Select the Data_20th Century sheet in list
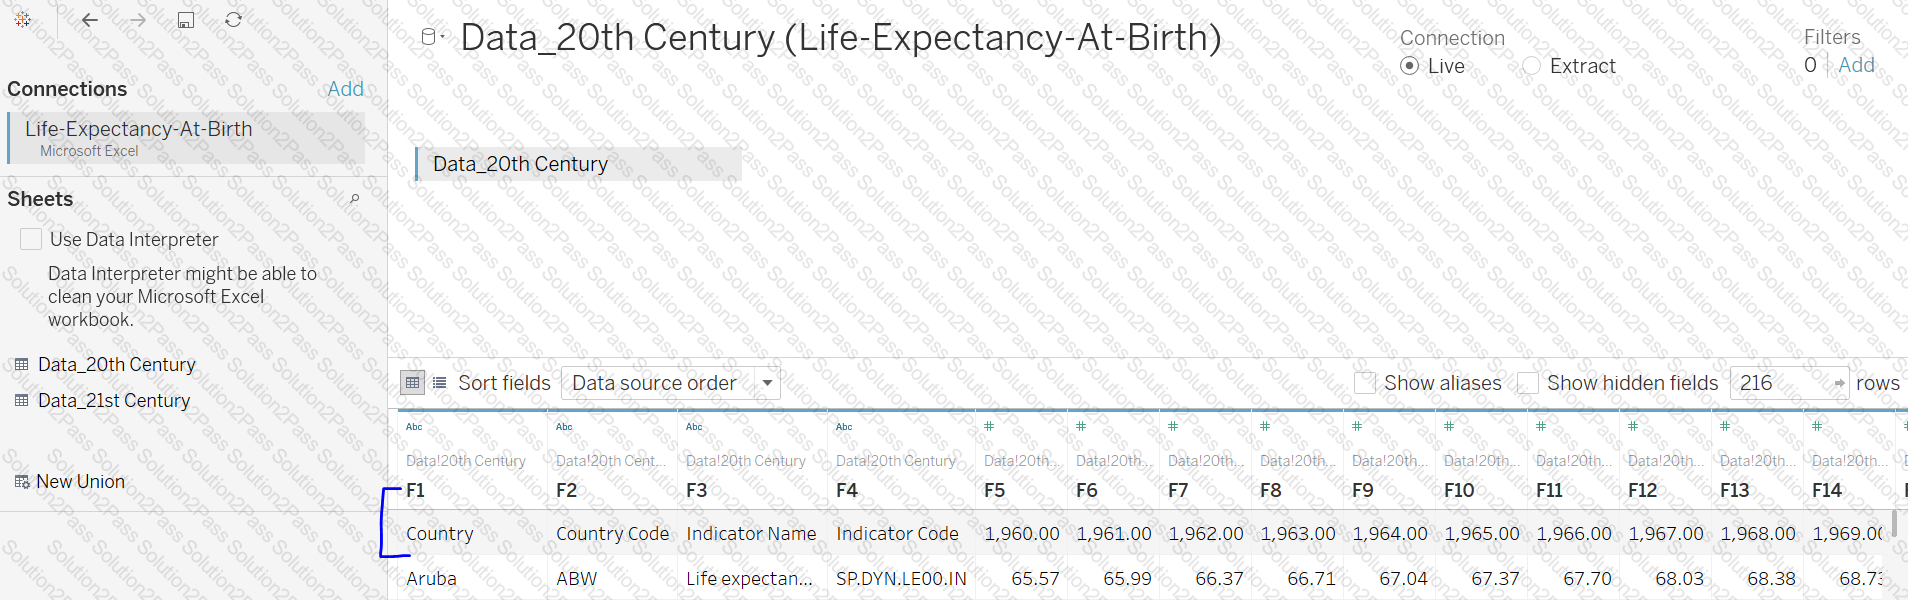Viewport: 1908px width, 600px height. pos(116,365)
